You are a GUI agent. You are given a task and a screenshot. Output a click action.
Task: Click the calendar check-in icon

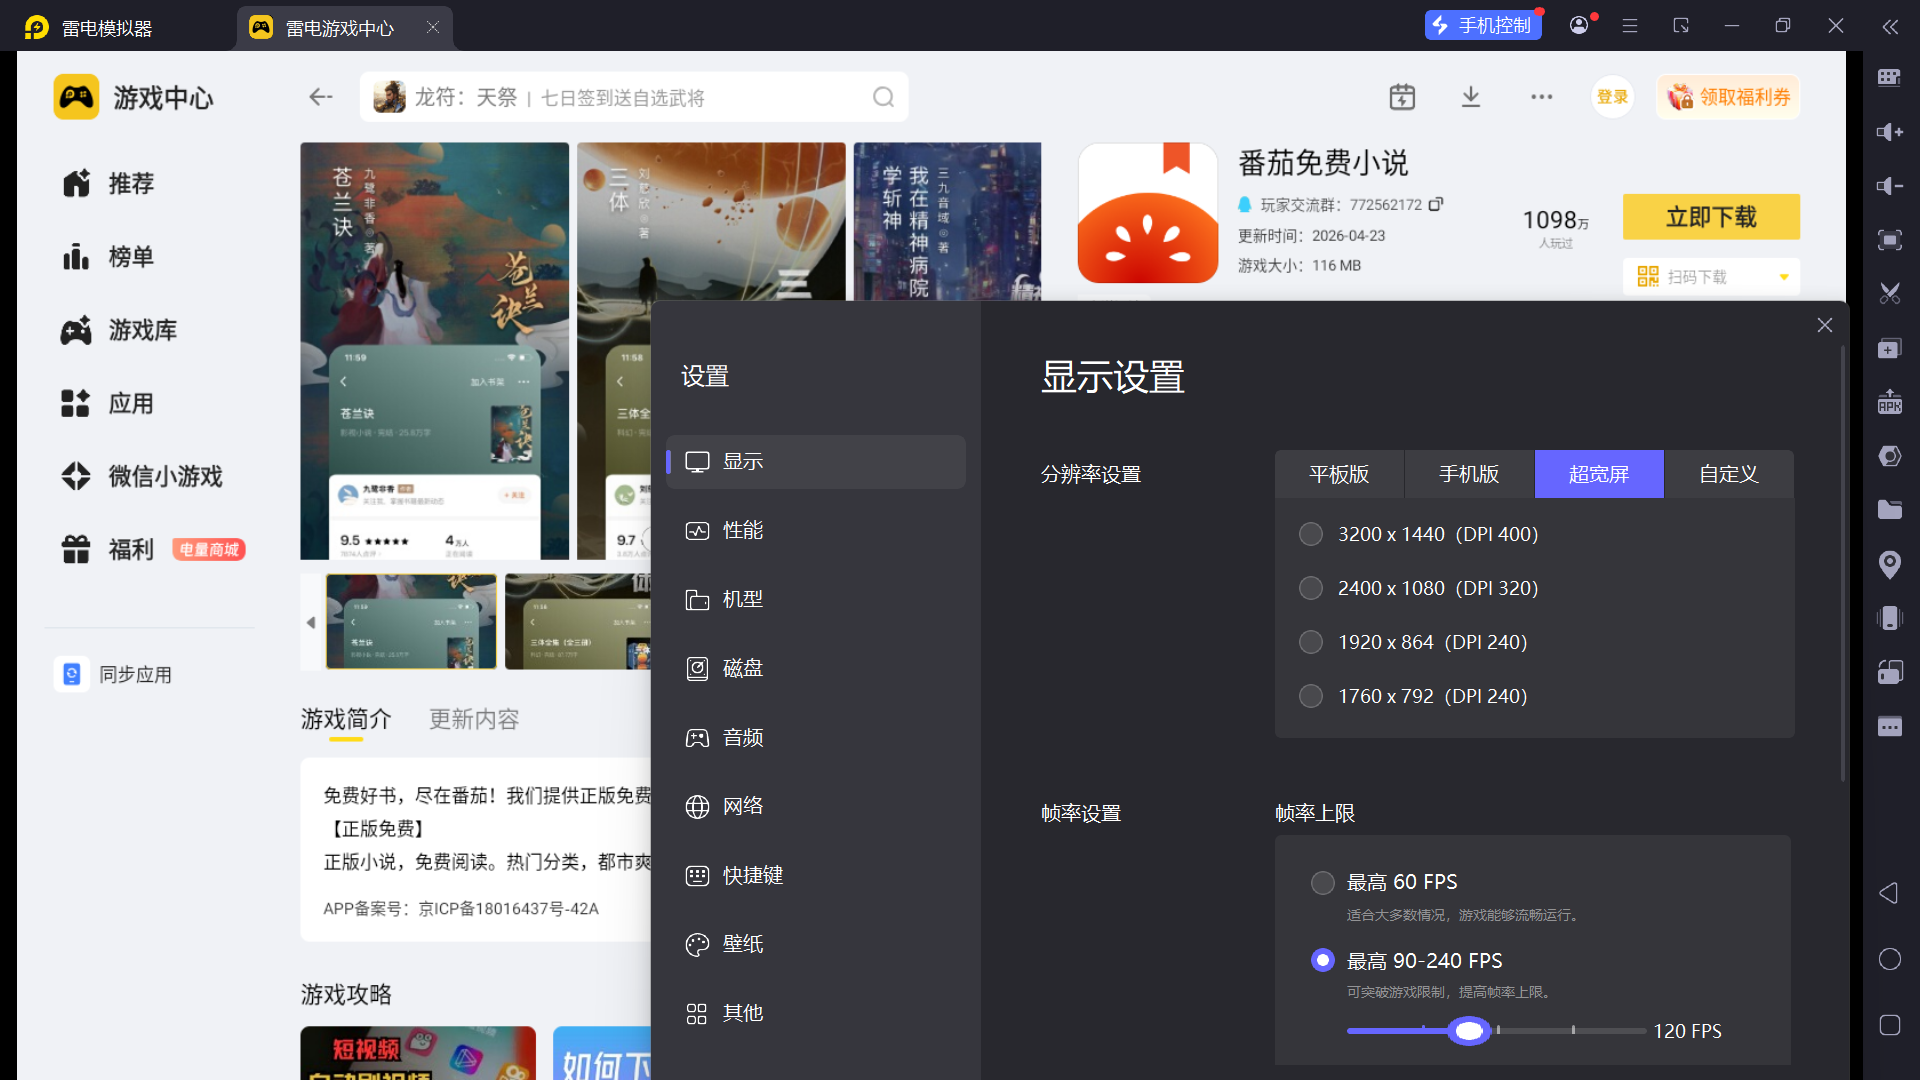coord(1402,97)
